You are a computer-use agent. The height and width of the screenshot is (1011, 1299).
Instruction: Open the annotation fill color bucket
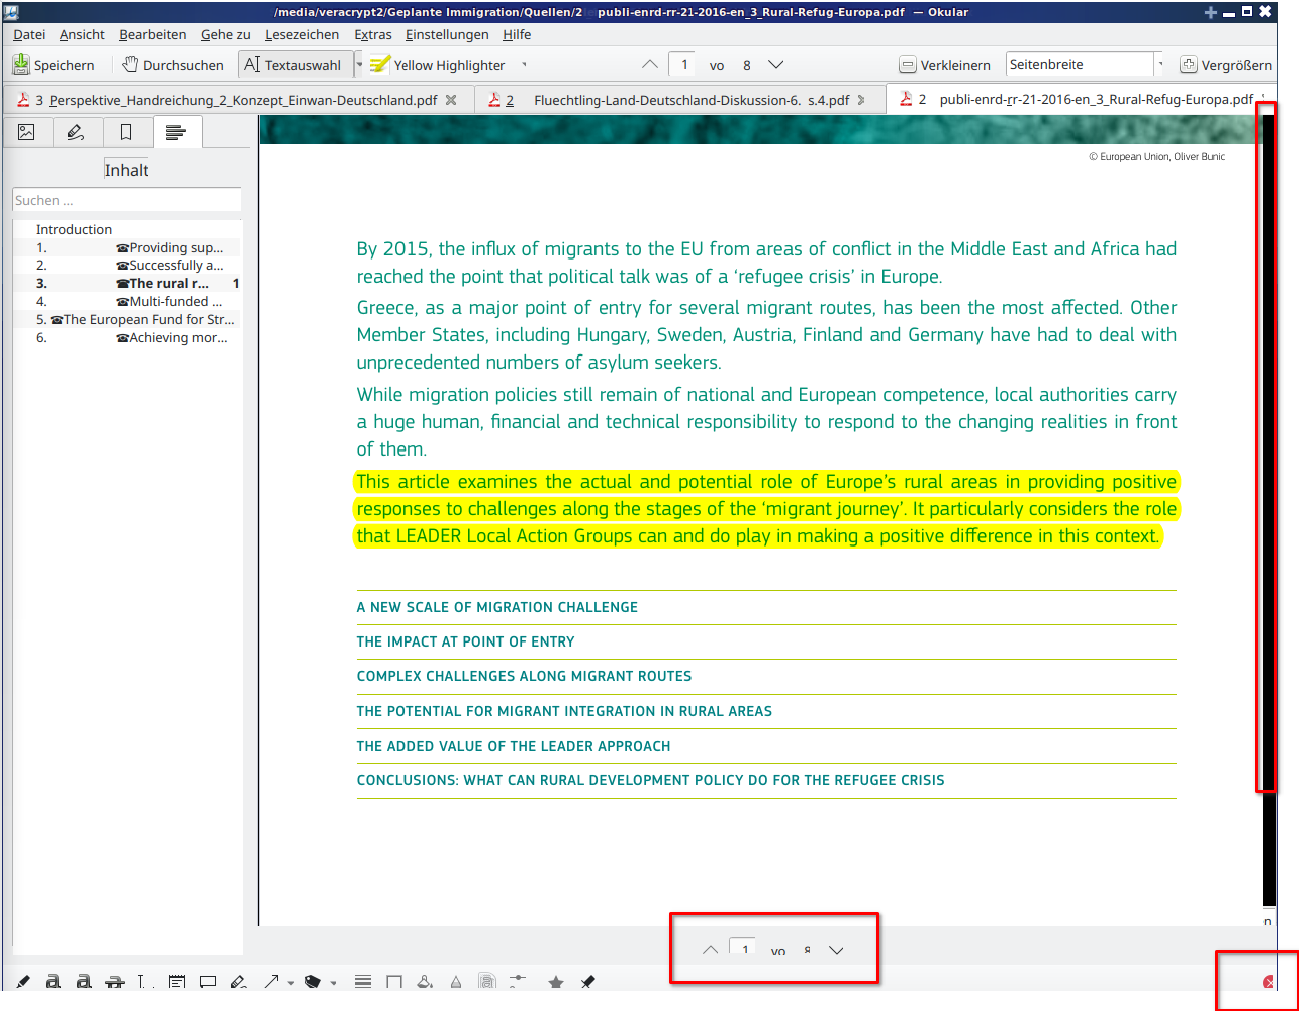point(425,981)
